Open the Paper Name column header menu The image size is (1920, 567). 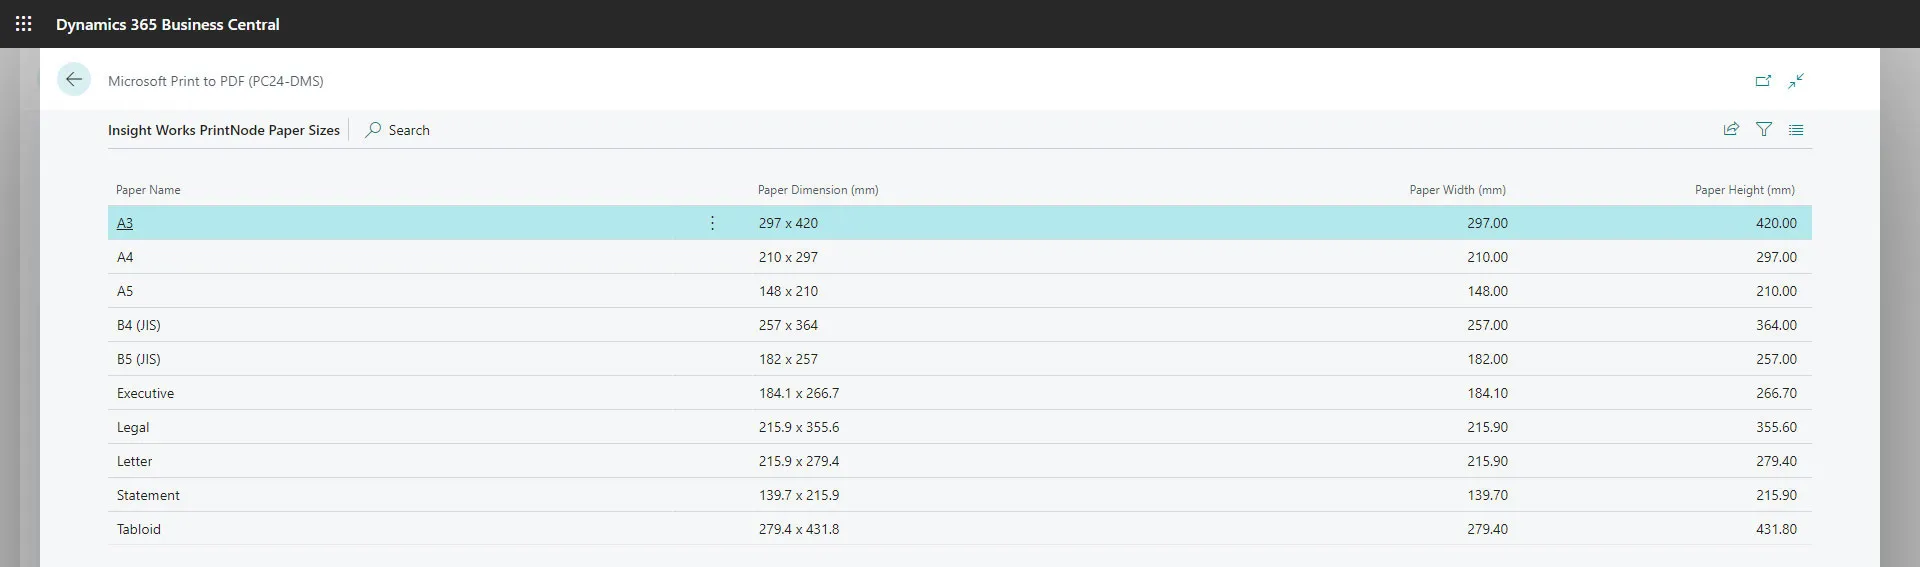(x=148, y=190)
